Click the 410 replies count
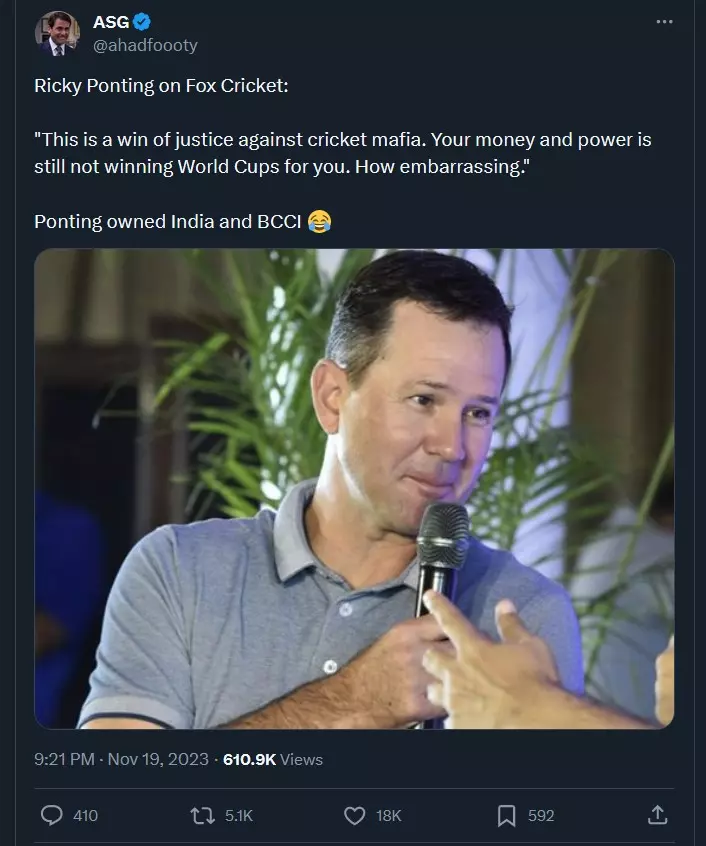Viewport: 706px width, 846px height. [85, 816]
